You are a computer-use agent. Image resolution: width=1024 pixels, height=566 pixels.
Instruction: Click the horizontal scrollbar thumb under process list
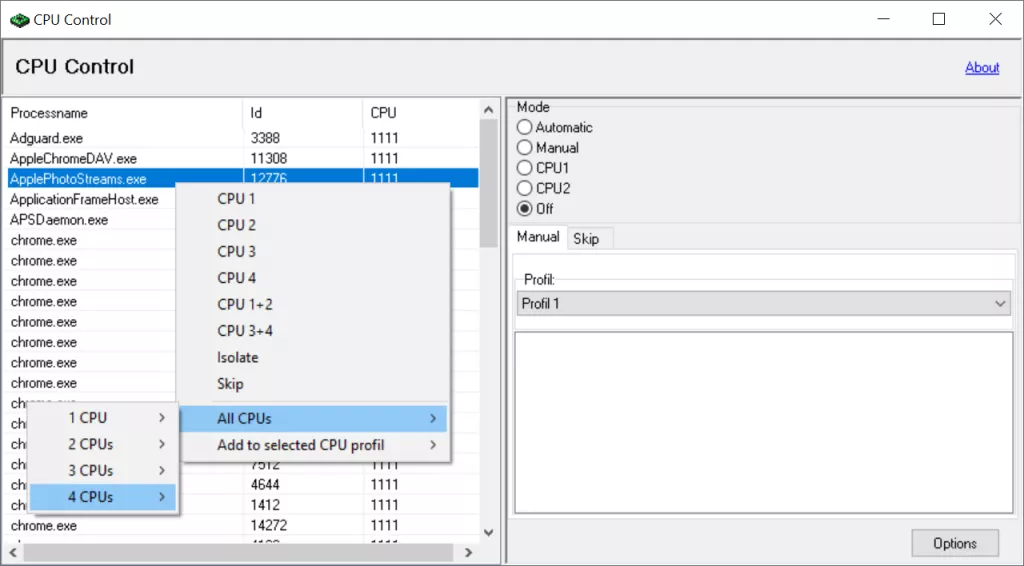click(238, 552)
